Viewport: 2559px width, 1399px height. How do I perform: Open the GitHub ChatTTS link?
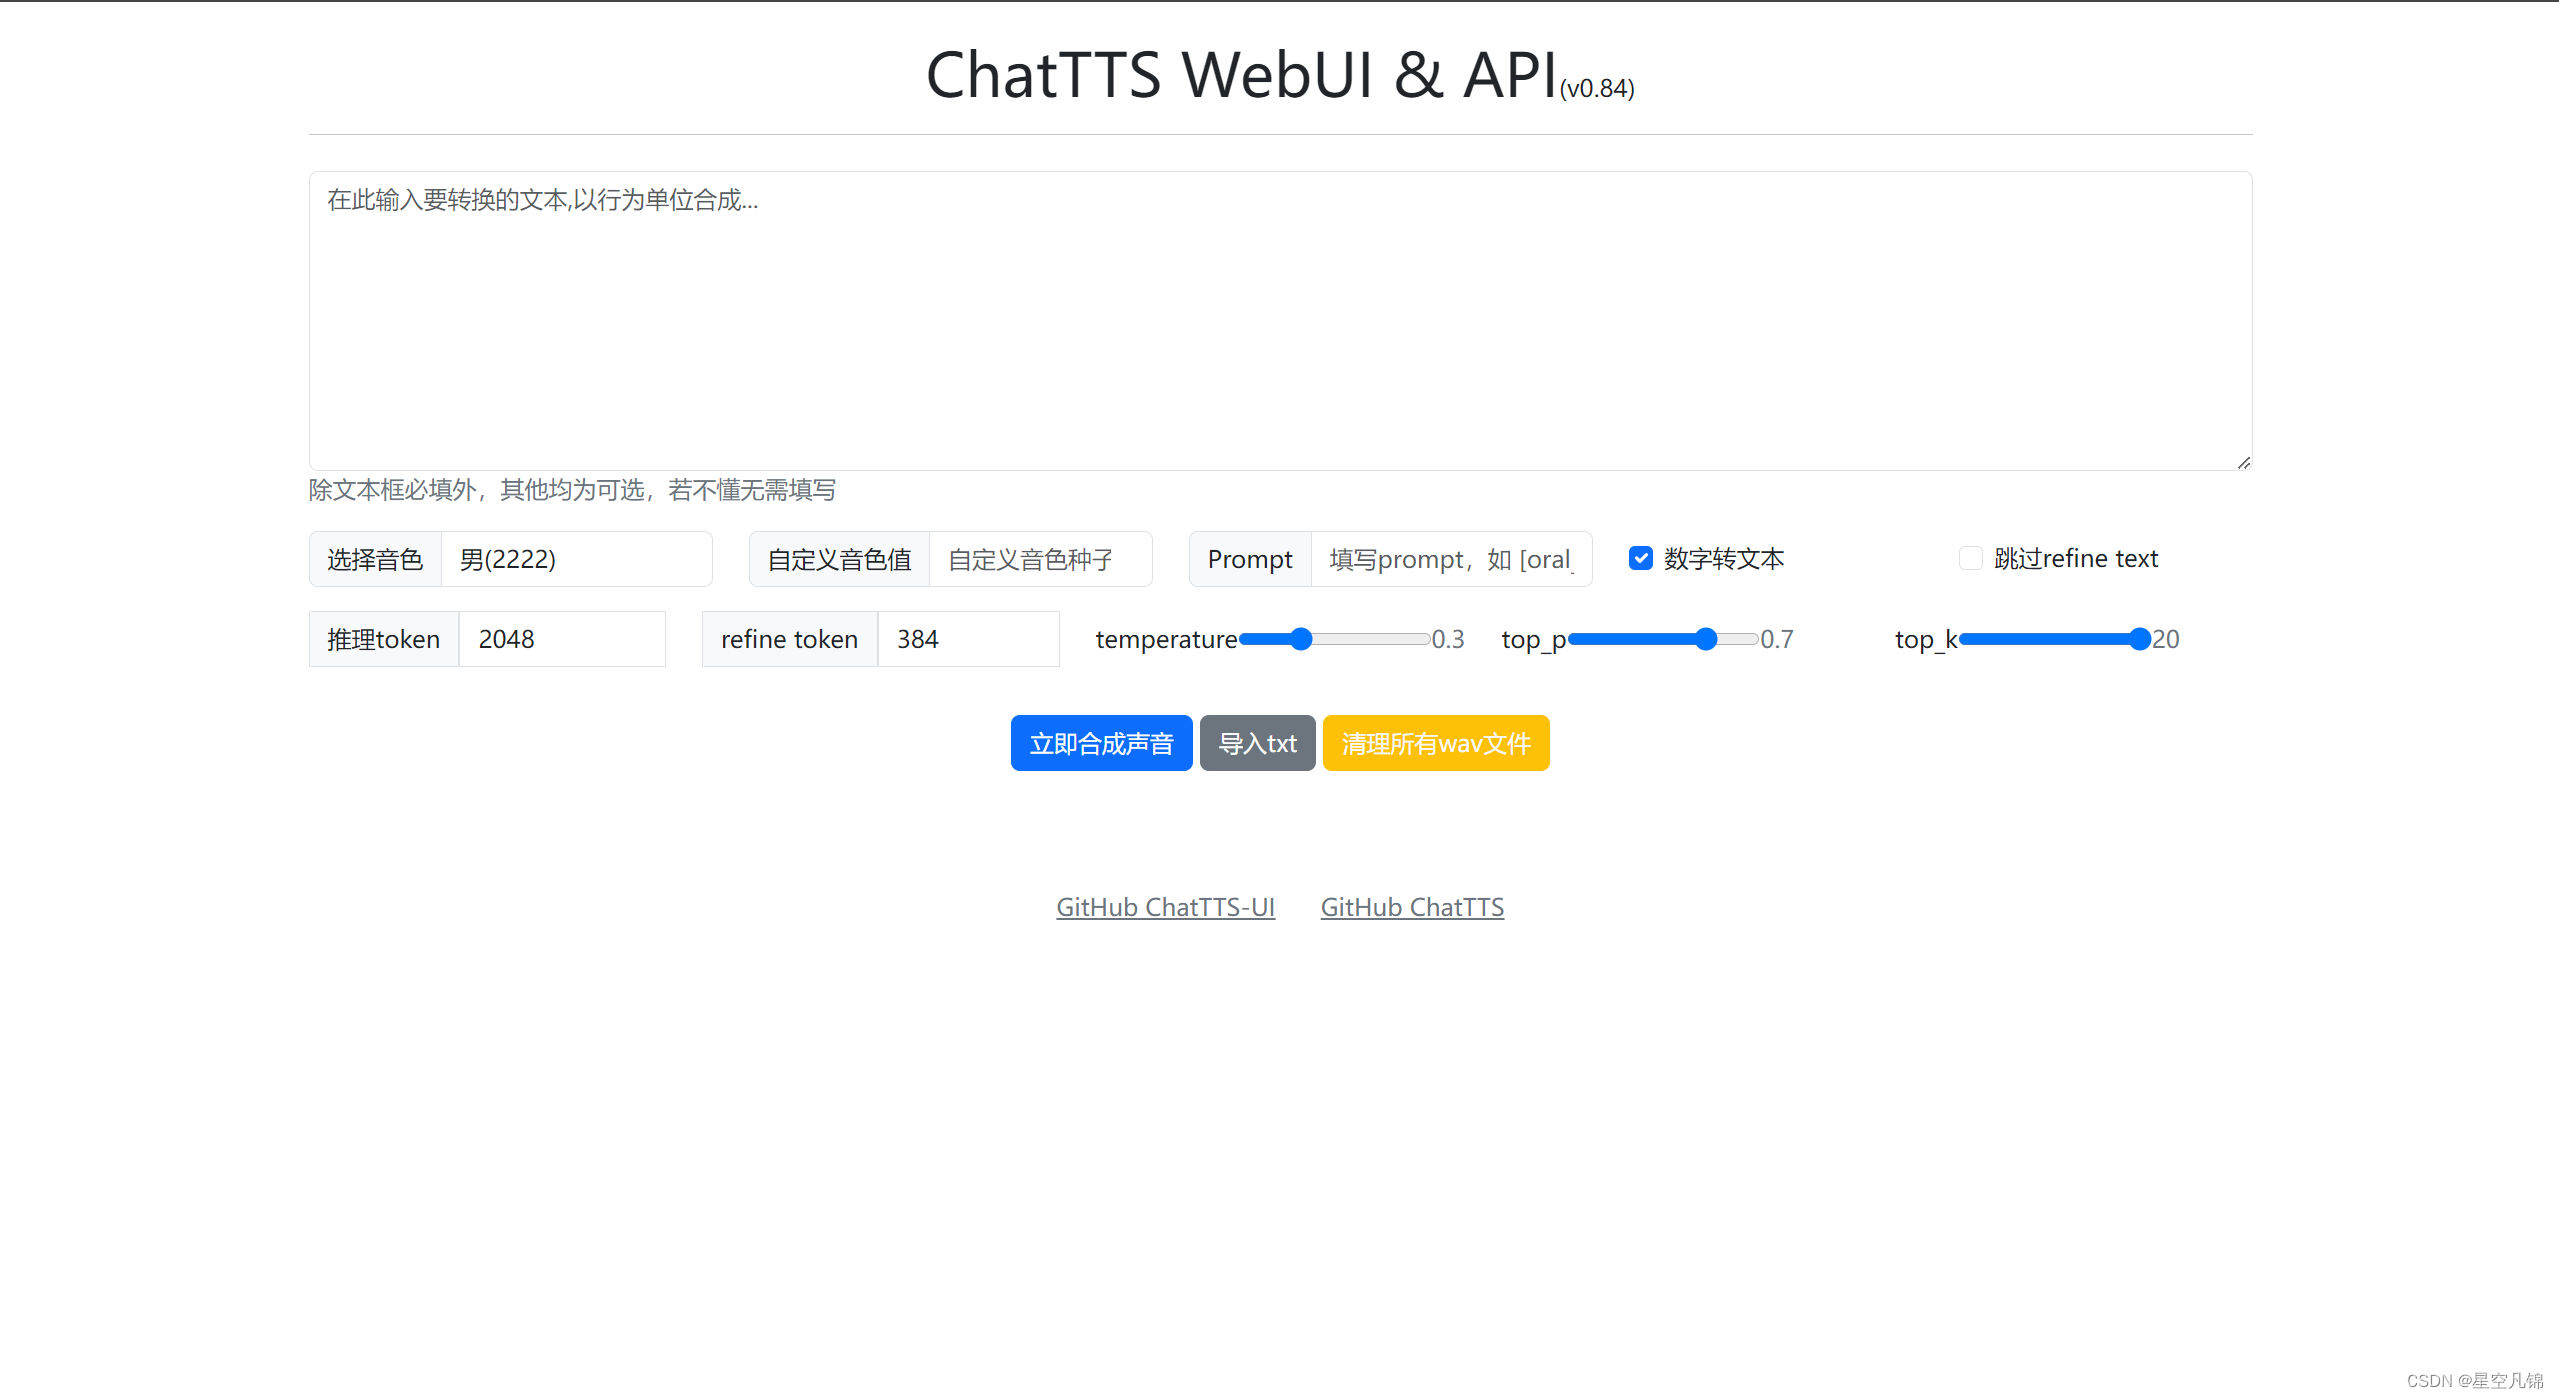pos(1411,907)
